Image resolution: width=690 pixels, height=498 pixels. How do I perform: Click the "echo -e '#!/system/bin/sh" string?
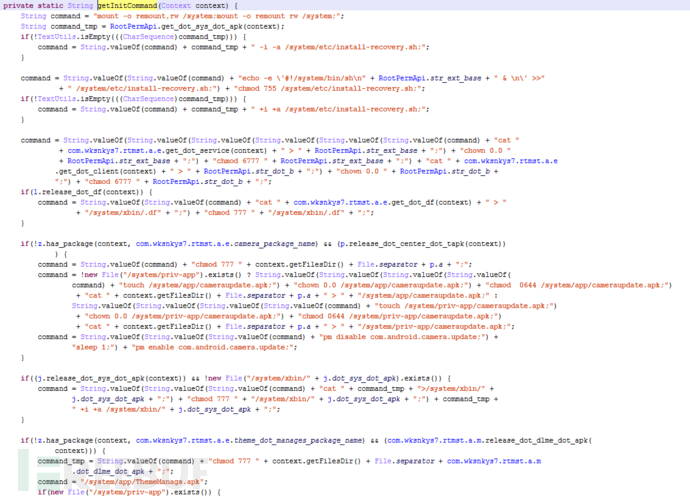click(x=302, y=78)
